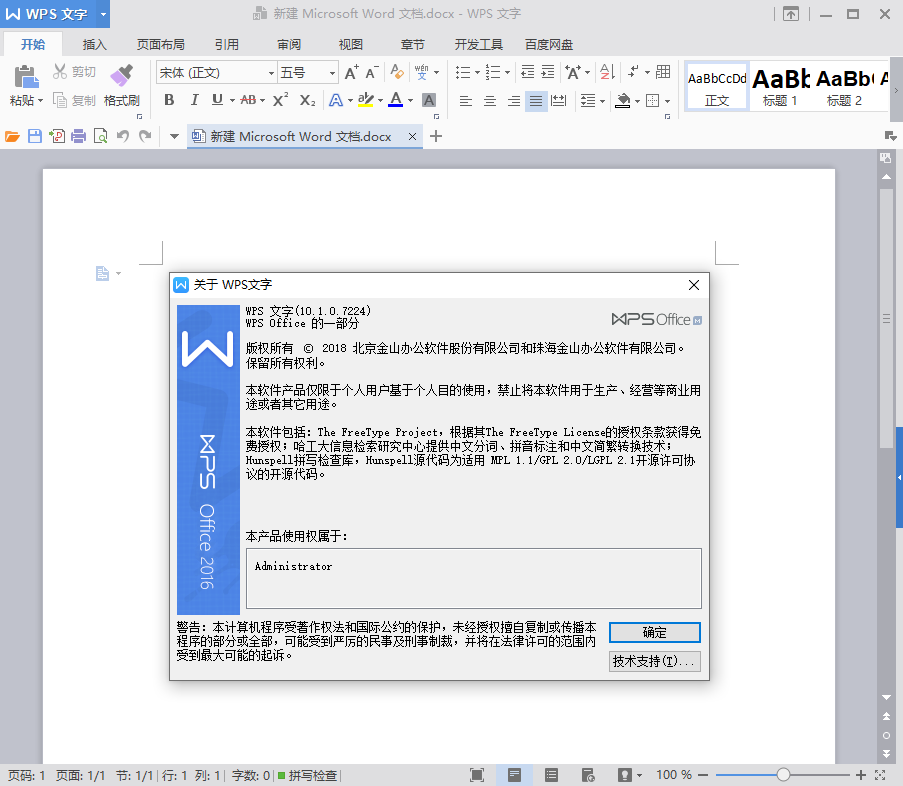
Task: Confirm the About dialog with OK button
Action: click(654, 632)
